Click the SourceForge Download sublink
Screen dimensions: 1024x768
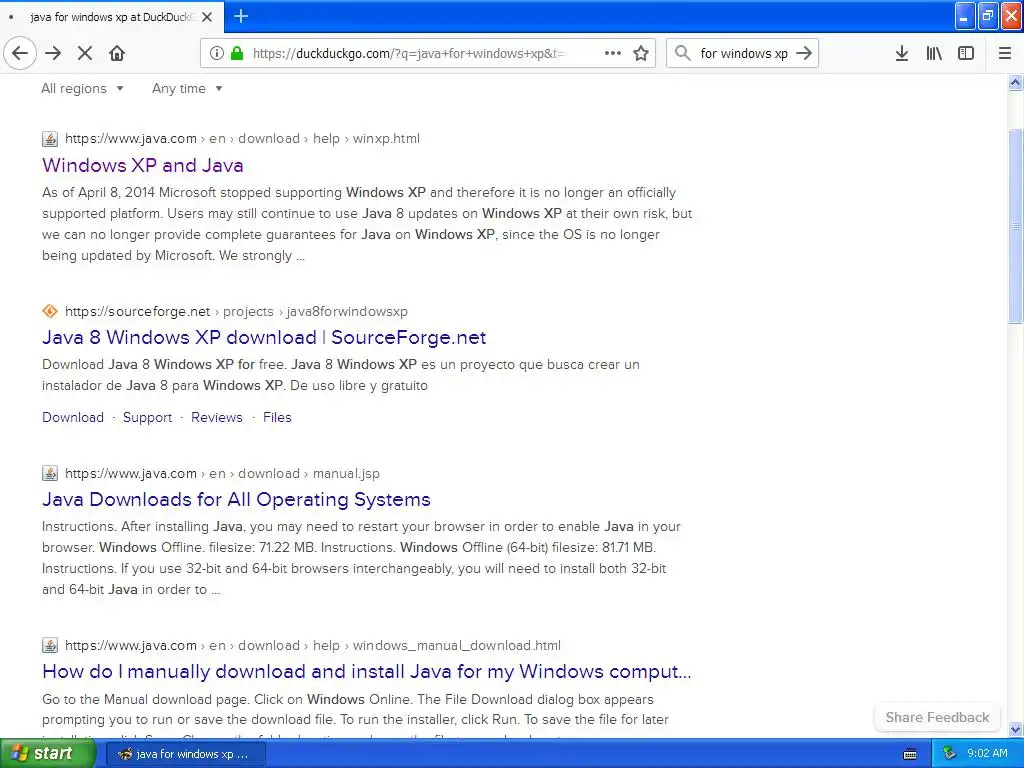click(72, 417)
